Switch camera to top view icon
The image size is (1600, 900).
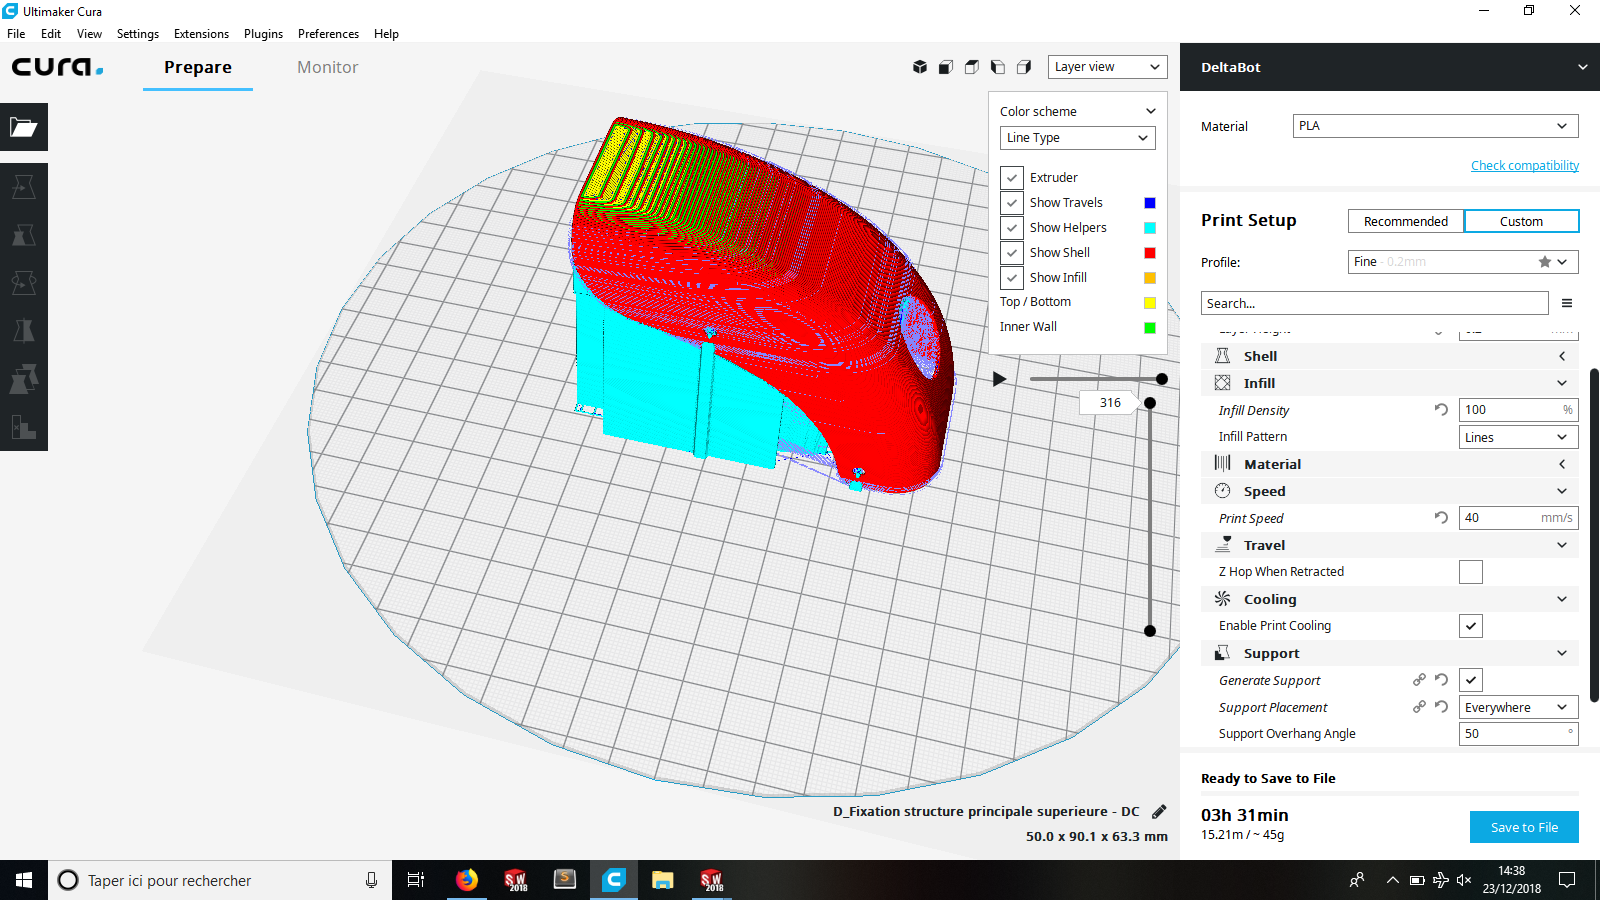coord(972,67)
